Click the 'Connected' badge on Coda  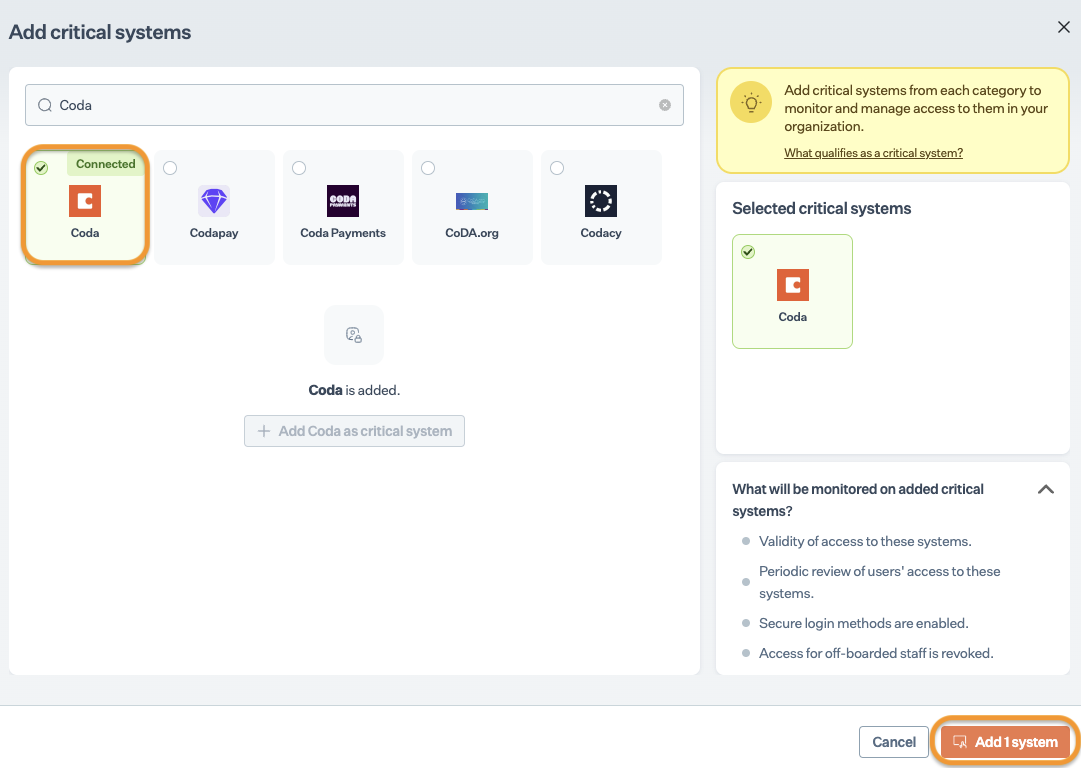pos(105,164)
